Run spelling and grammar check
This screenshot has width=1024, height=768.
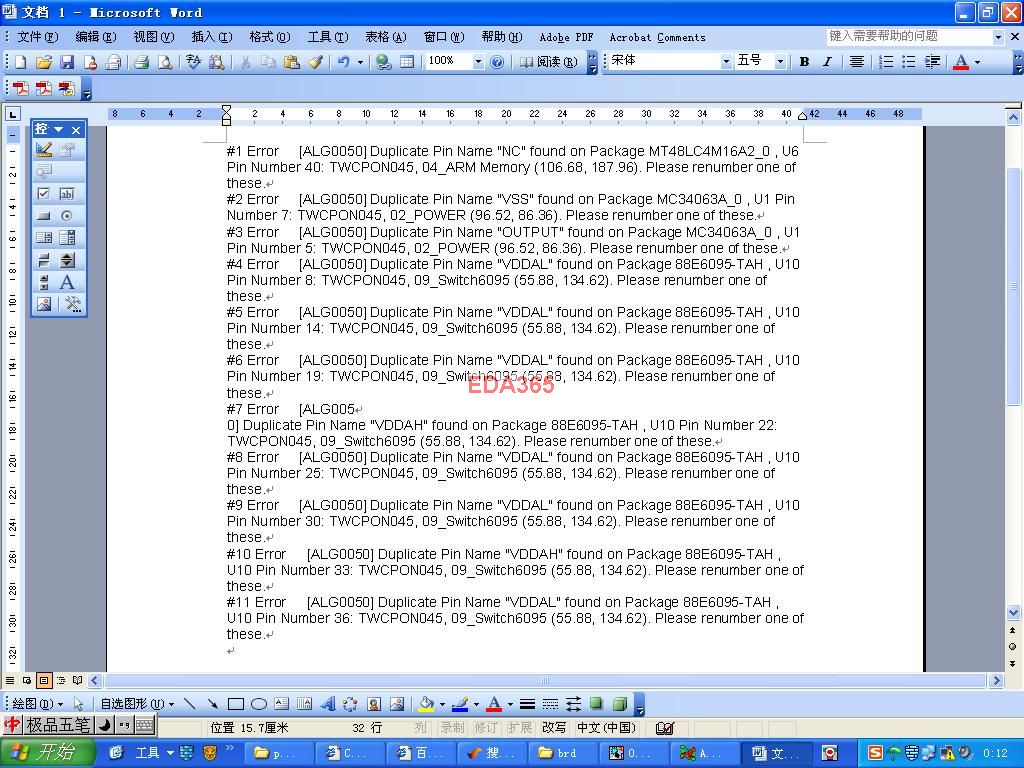click(x=193, y=62)
